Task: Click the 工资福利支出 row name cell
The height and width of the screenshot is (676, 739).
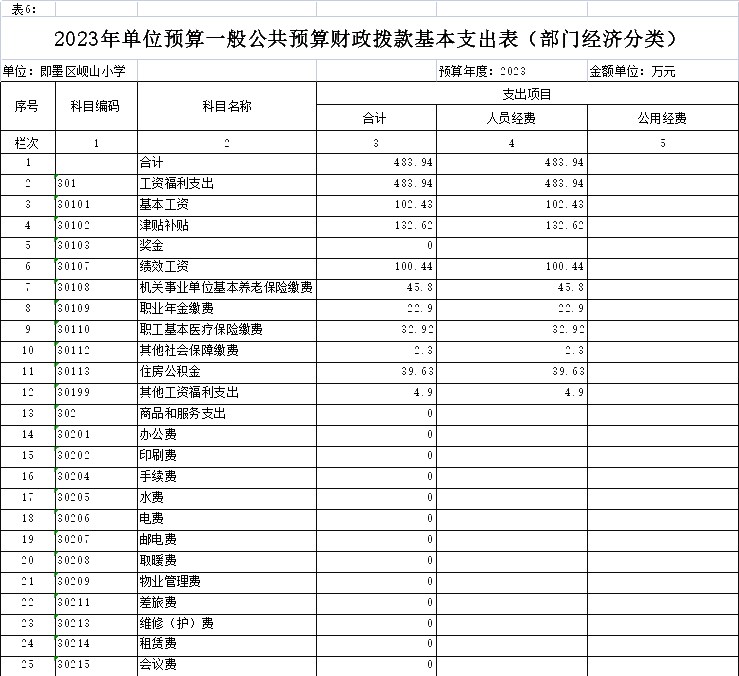Action: tap(226, 184)
